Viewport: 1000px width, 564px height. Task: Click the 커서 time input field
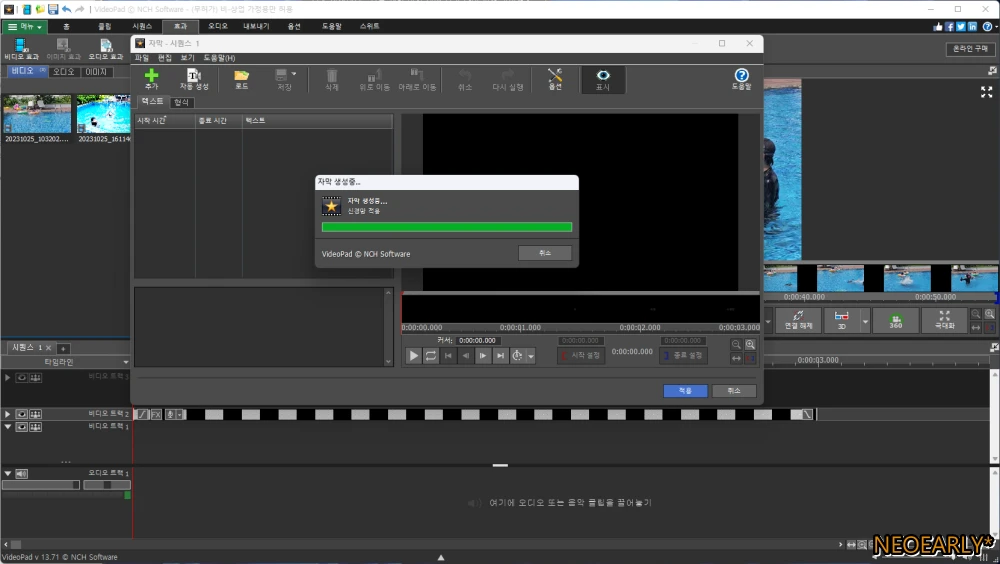click(x=478, y=340)
